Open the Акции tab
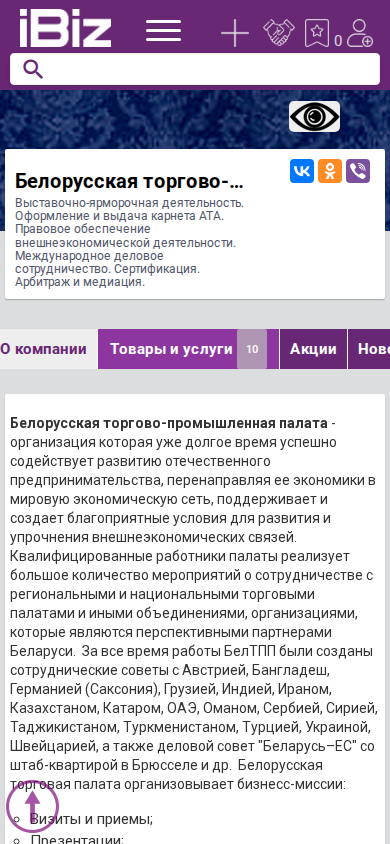The width and height of the screenshot is (390, 844). click(313, 349)
